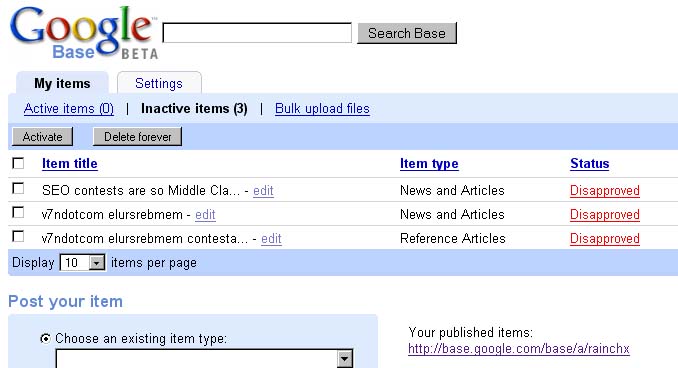Edit the v7ndotcom elursrebmem contesta item
Viewport: 678px width, 368px height.
271,239
